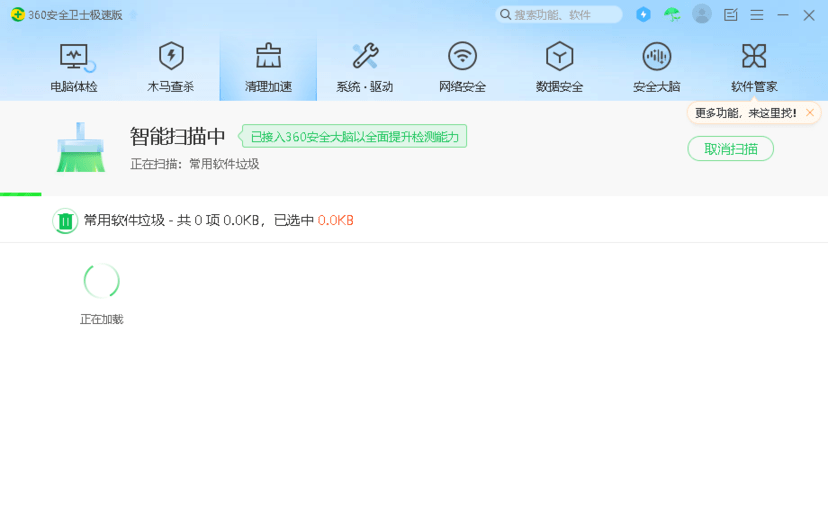Open the main hamburger menu

point(757,15)
